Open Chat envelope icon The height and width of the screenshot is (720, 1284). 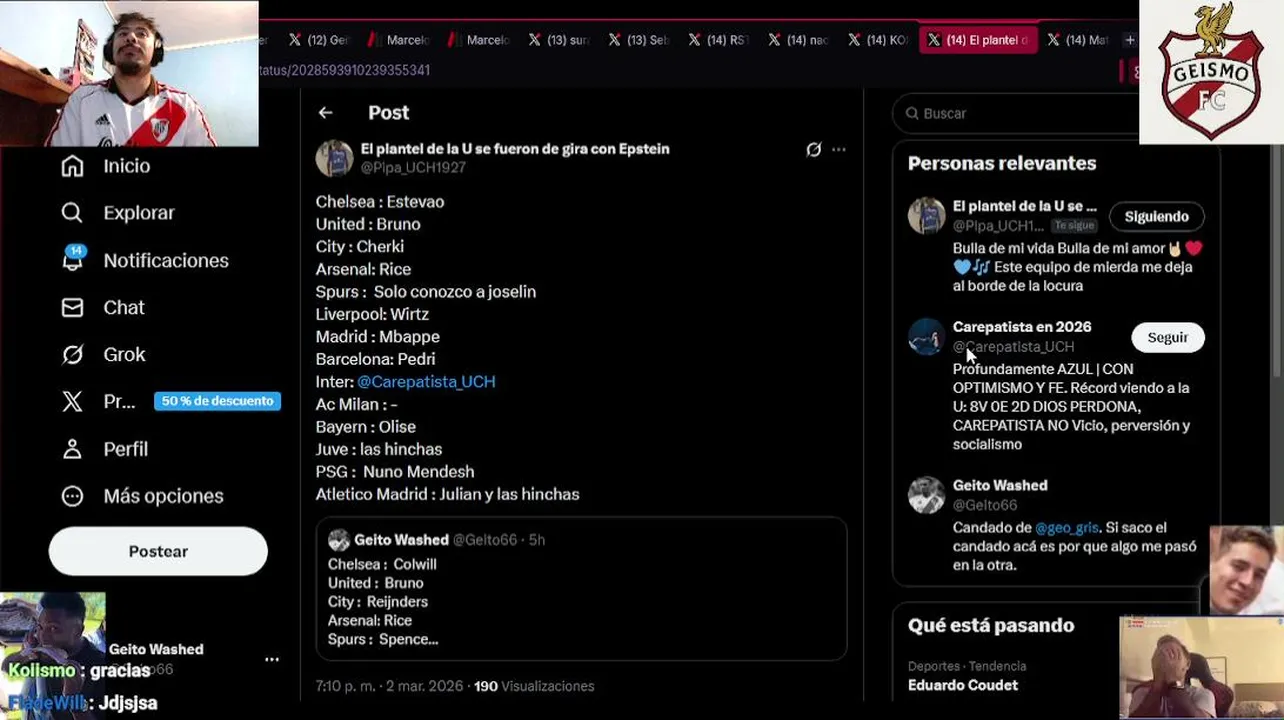(x=72, y=307)
